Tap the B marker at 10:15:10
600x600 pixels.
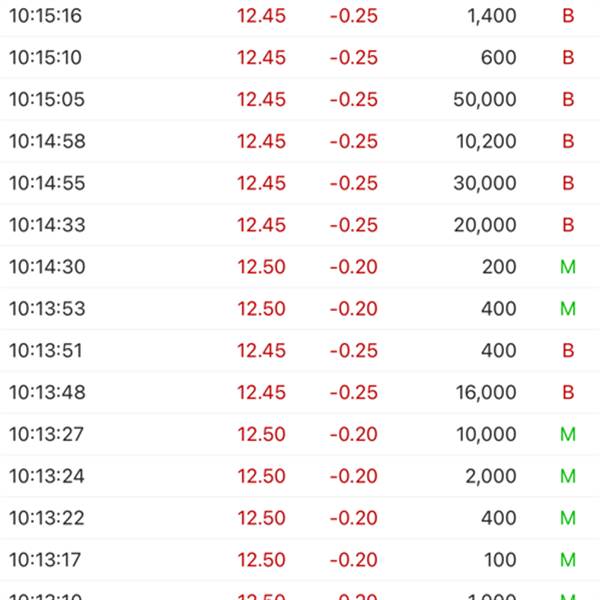point(568,58)
